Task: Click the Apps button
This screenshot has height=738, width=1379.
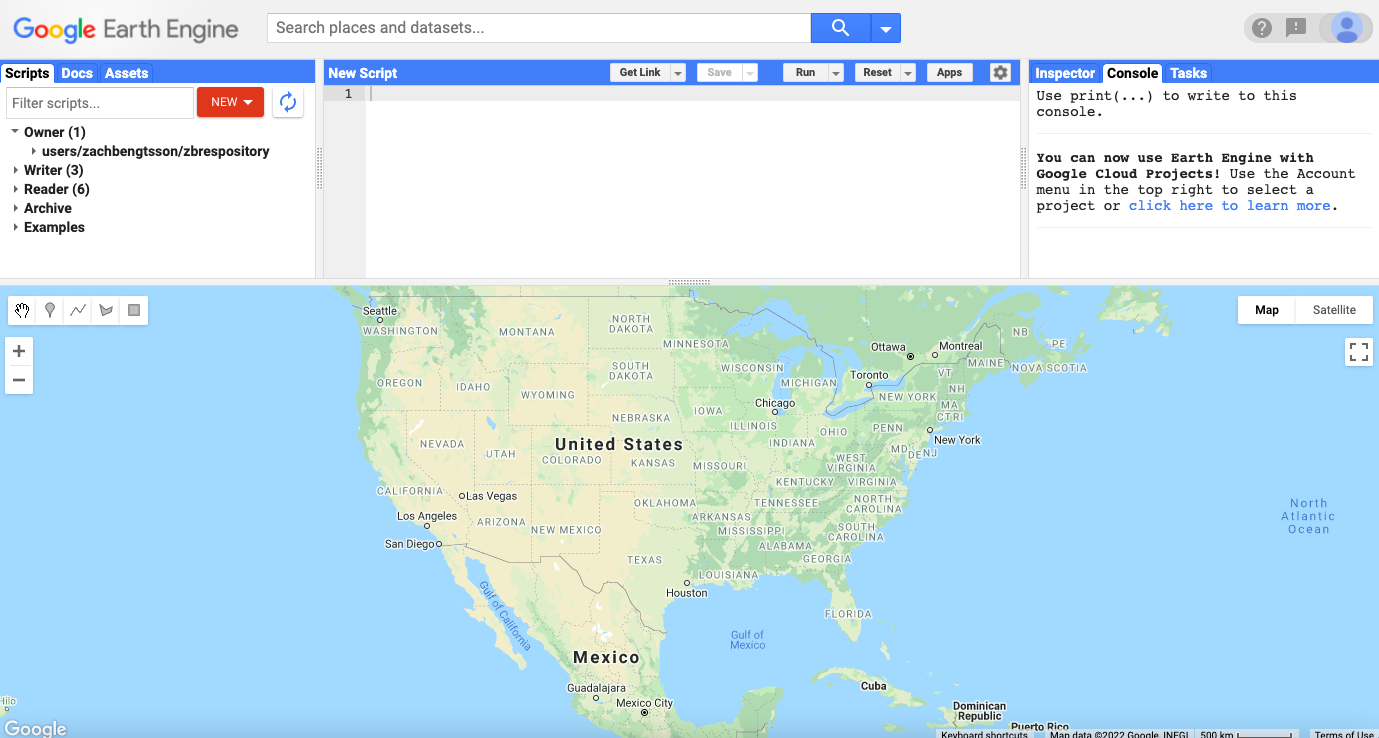Action: (949, 73)
